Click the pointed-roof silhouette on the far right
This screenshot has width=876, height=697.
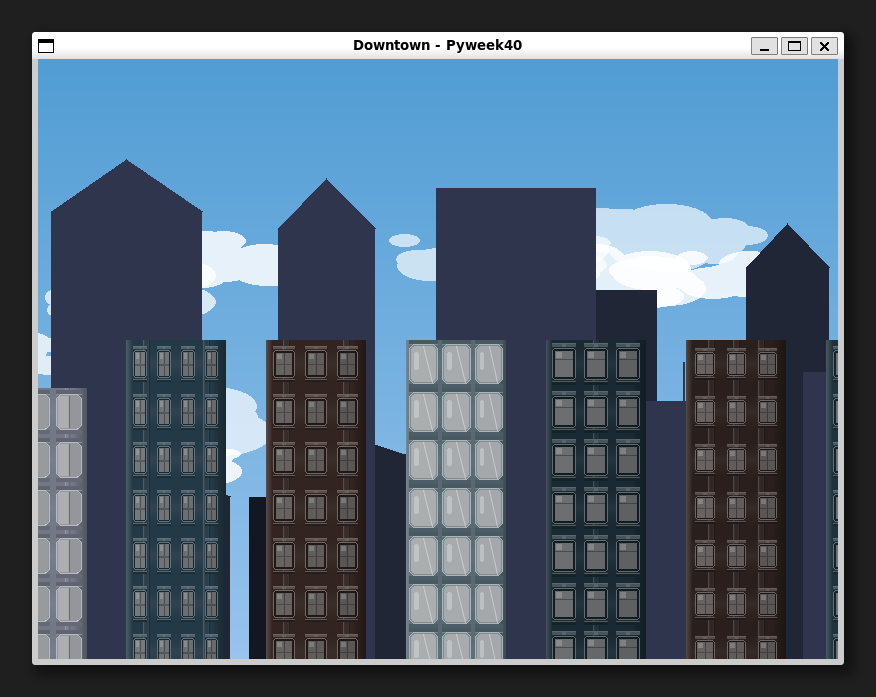tap(787, 290)
